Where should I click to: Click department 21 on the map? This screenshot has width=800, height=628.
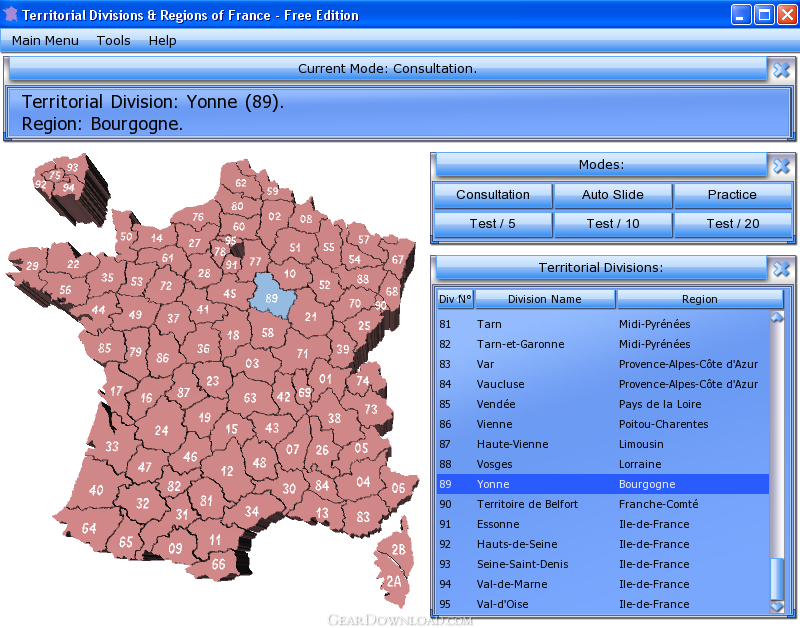point(311,317)
